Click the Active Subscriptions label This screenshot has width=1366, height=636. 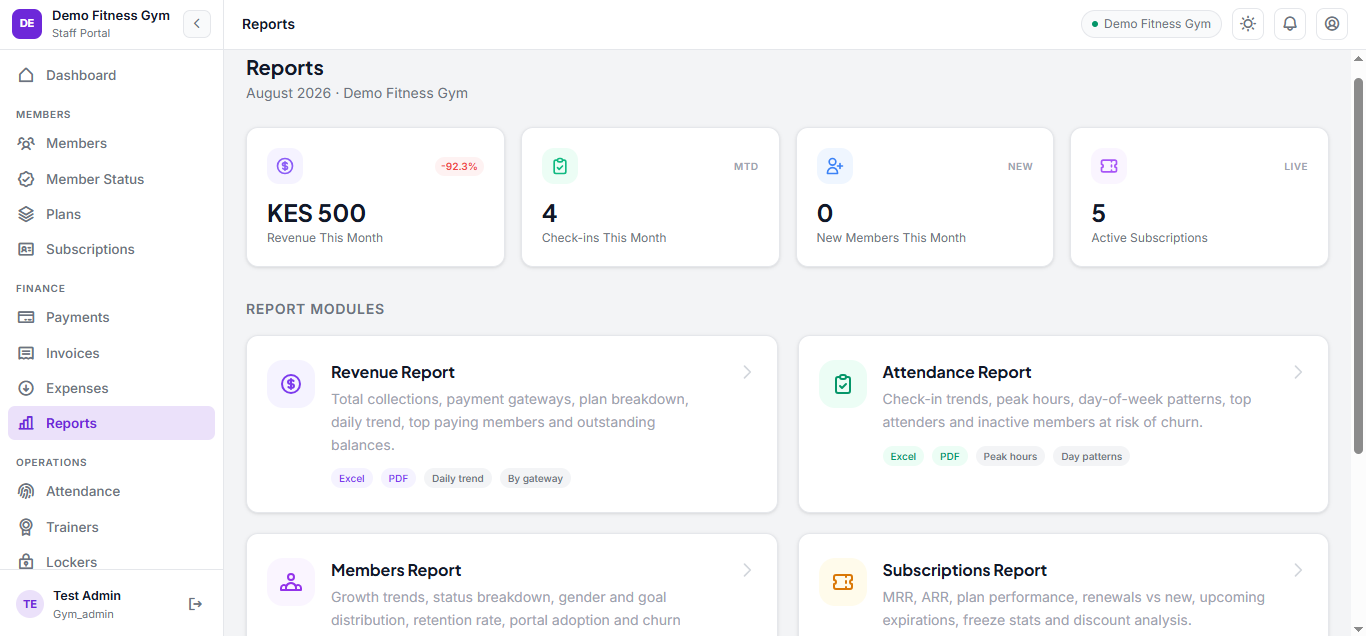pos(1149,238)
